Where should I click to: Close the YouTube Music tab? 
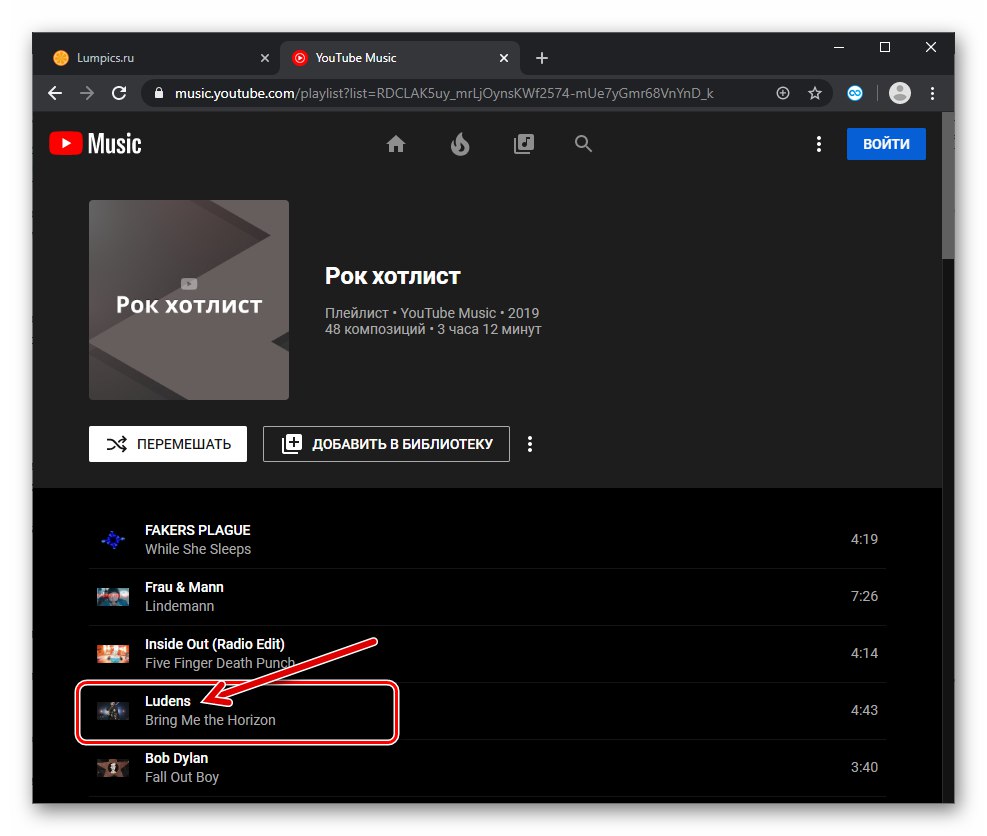[504, 58]
